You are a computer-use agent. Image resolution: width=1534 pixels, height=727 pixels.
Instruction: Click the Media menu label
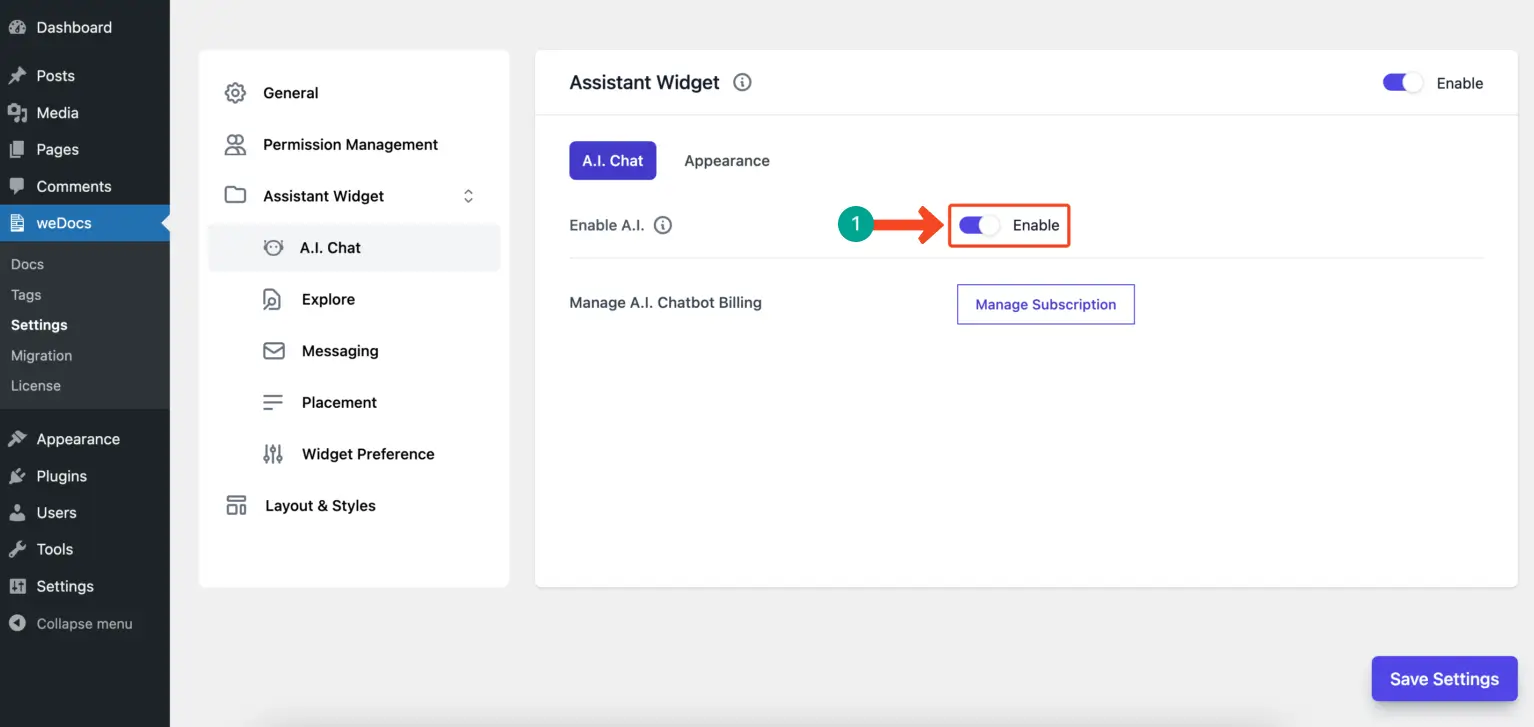(x=58, y=113)
